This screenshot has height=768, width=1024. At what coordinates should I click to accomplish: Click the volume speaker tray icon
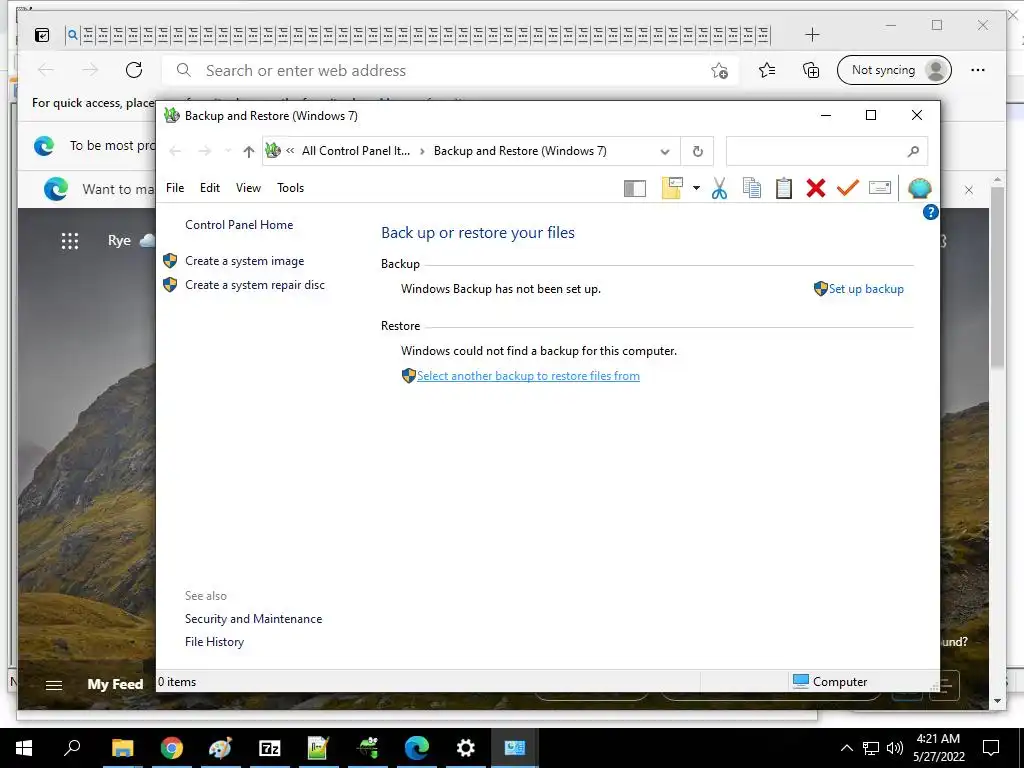[x=895, y=748]
